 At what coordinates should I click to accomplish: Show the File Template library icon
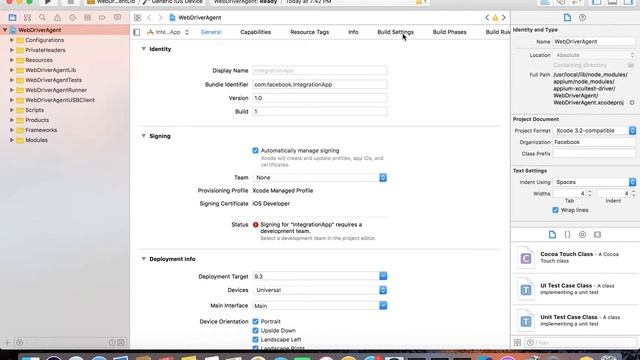click(552, 235)
